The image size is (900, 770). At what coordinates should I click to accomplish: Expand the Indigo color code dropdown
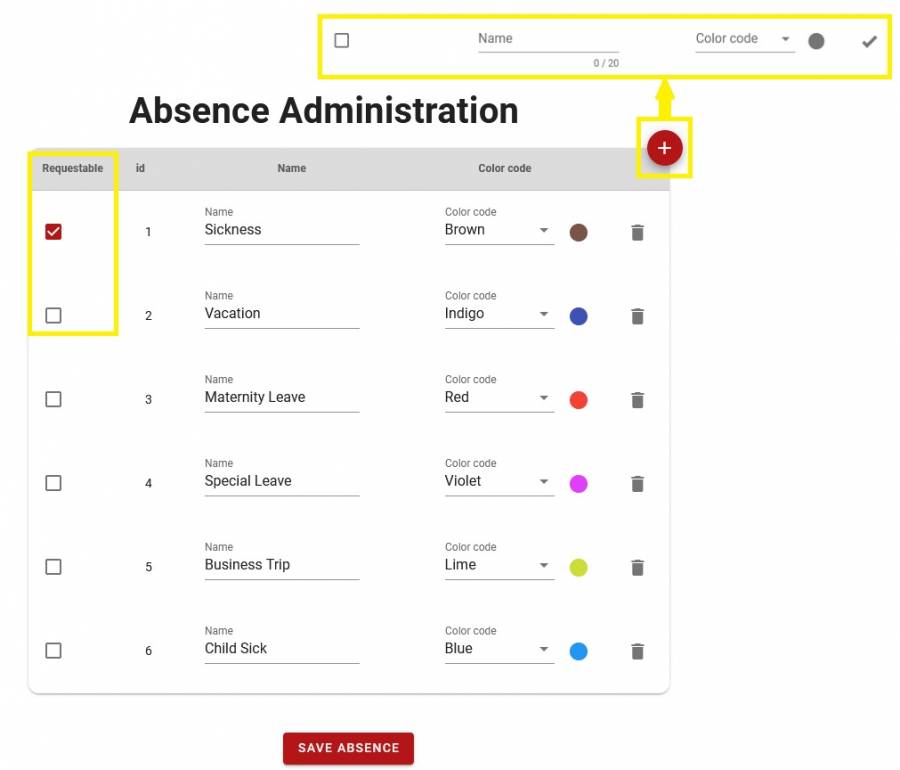(498, 314)
